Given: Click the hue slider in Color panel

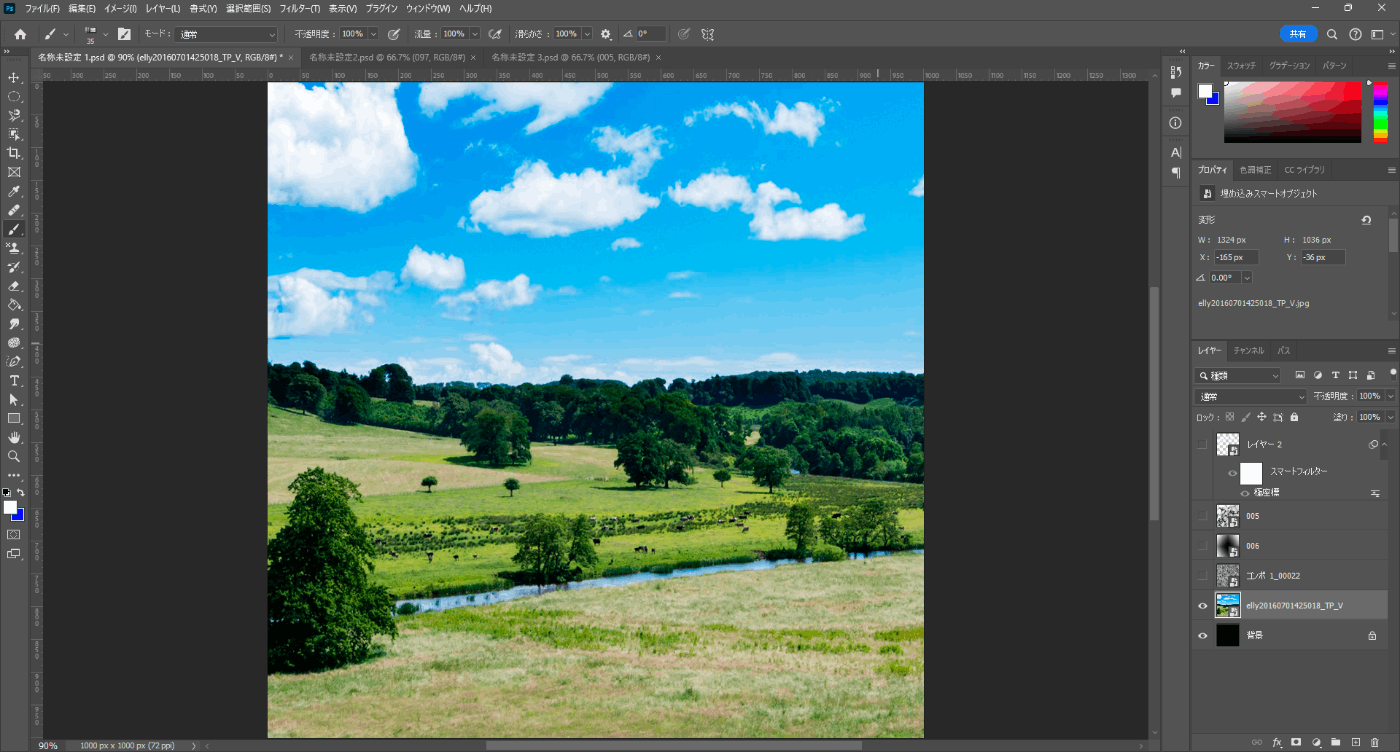Looking at the screenshot, I should [x=1380, y=112].
